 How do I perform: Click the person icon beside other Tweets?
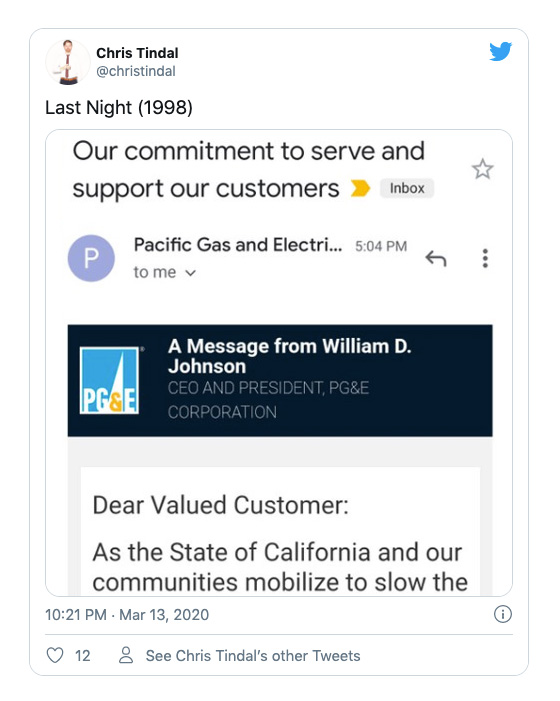[x=126, y=655]
